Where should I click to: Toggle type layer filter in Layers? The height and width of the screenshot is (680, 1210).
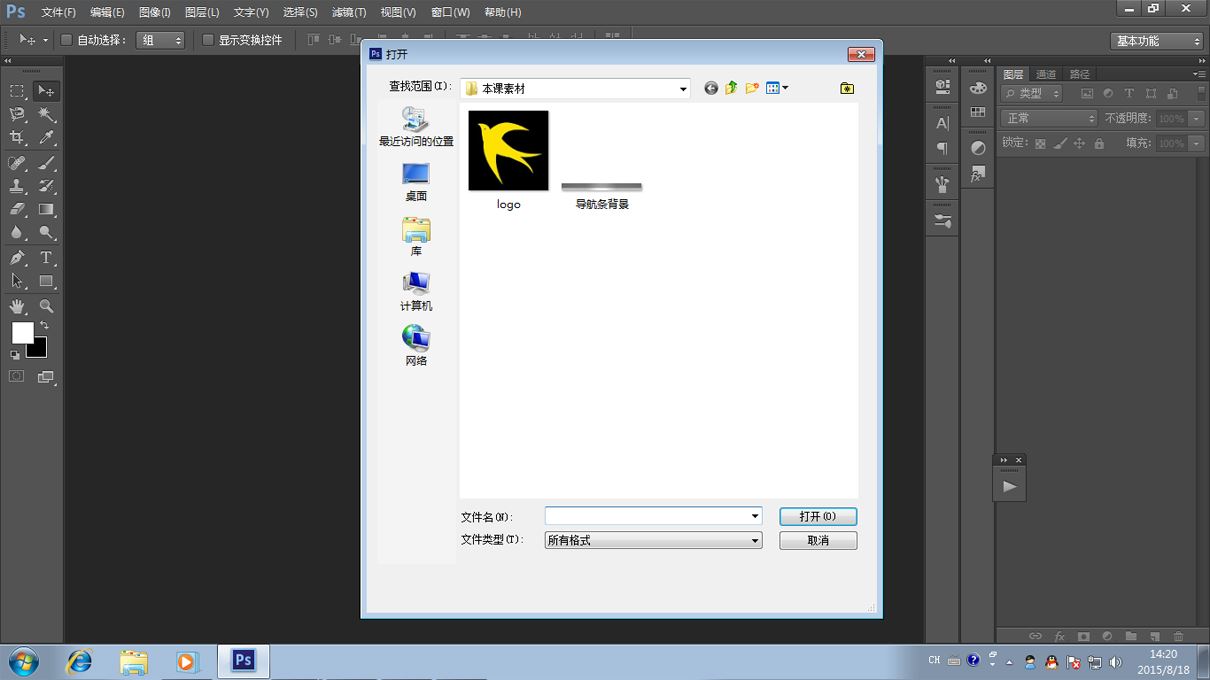pos(1129,93)
